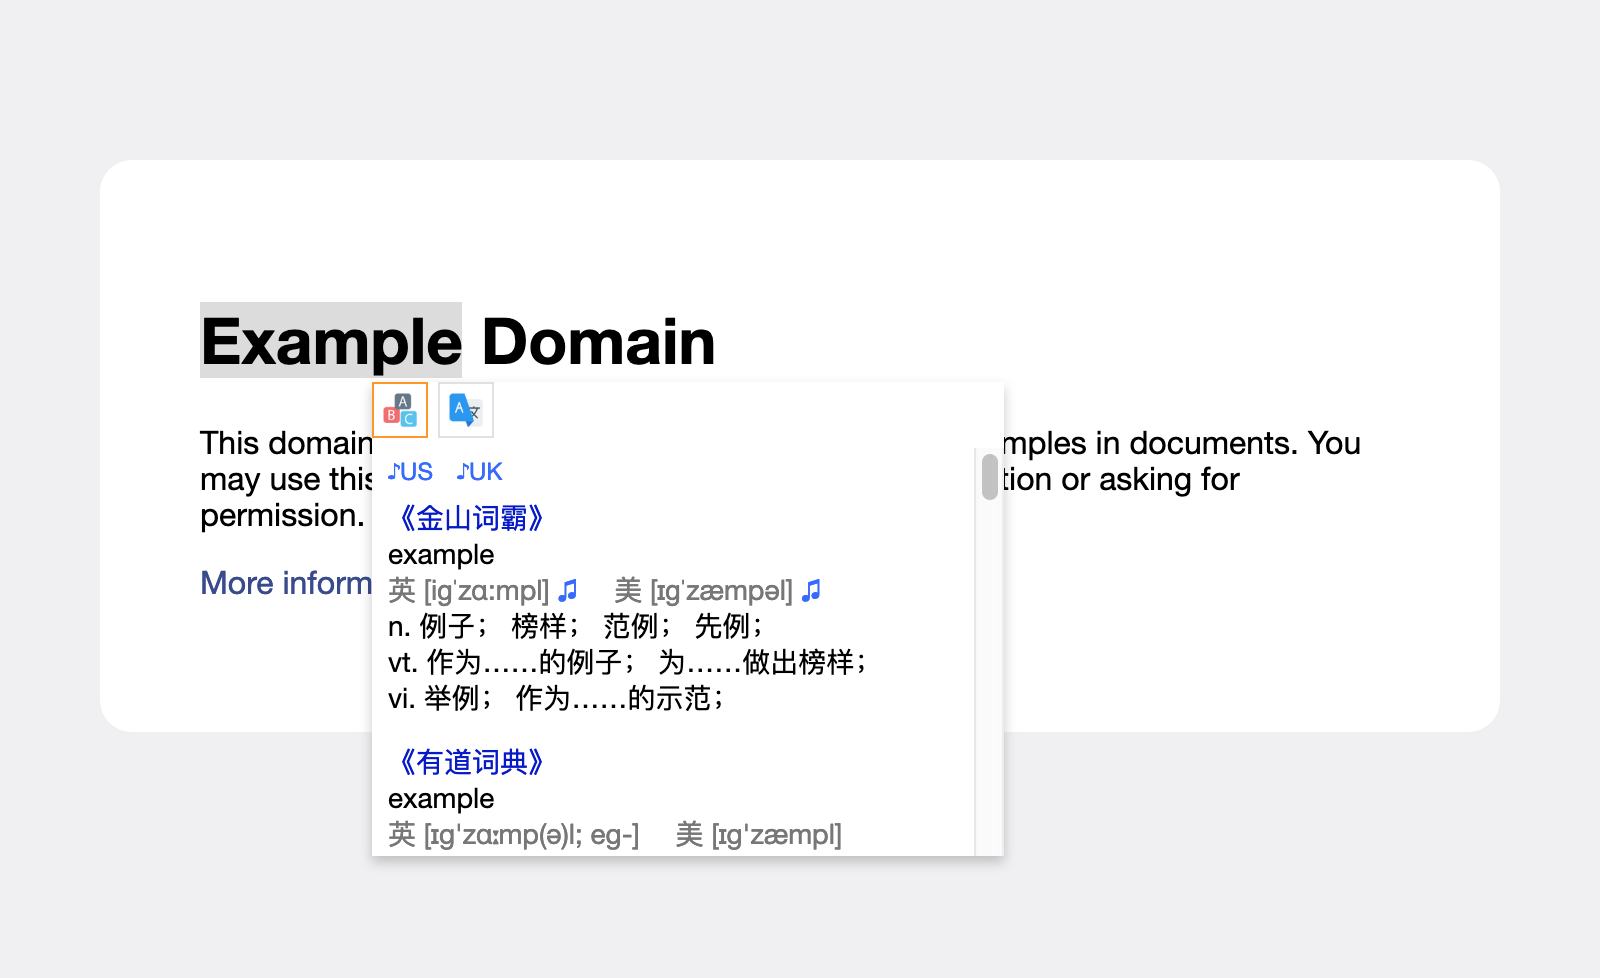
Task: Play British phonetic audio note icon
Action: (568, 591)
